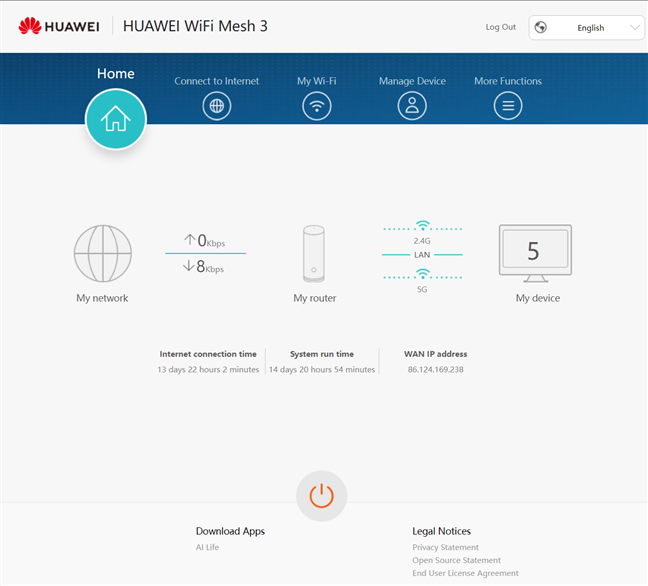Click the 5G Wi-Fi signal icon
This screenshot has height=586, width=648.
tap(422, 274)
